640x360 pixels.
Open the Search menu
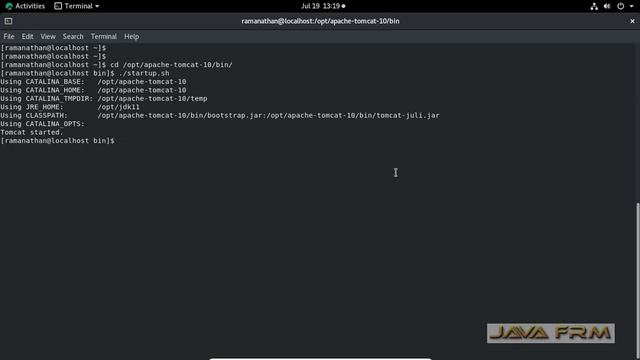pos(73,36)
